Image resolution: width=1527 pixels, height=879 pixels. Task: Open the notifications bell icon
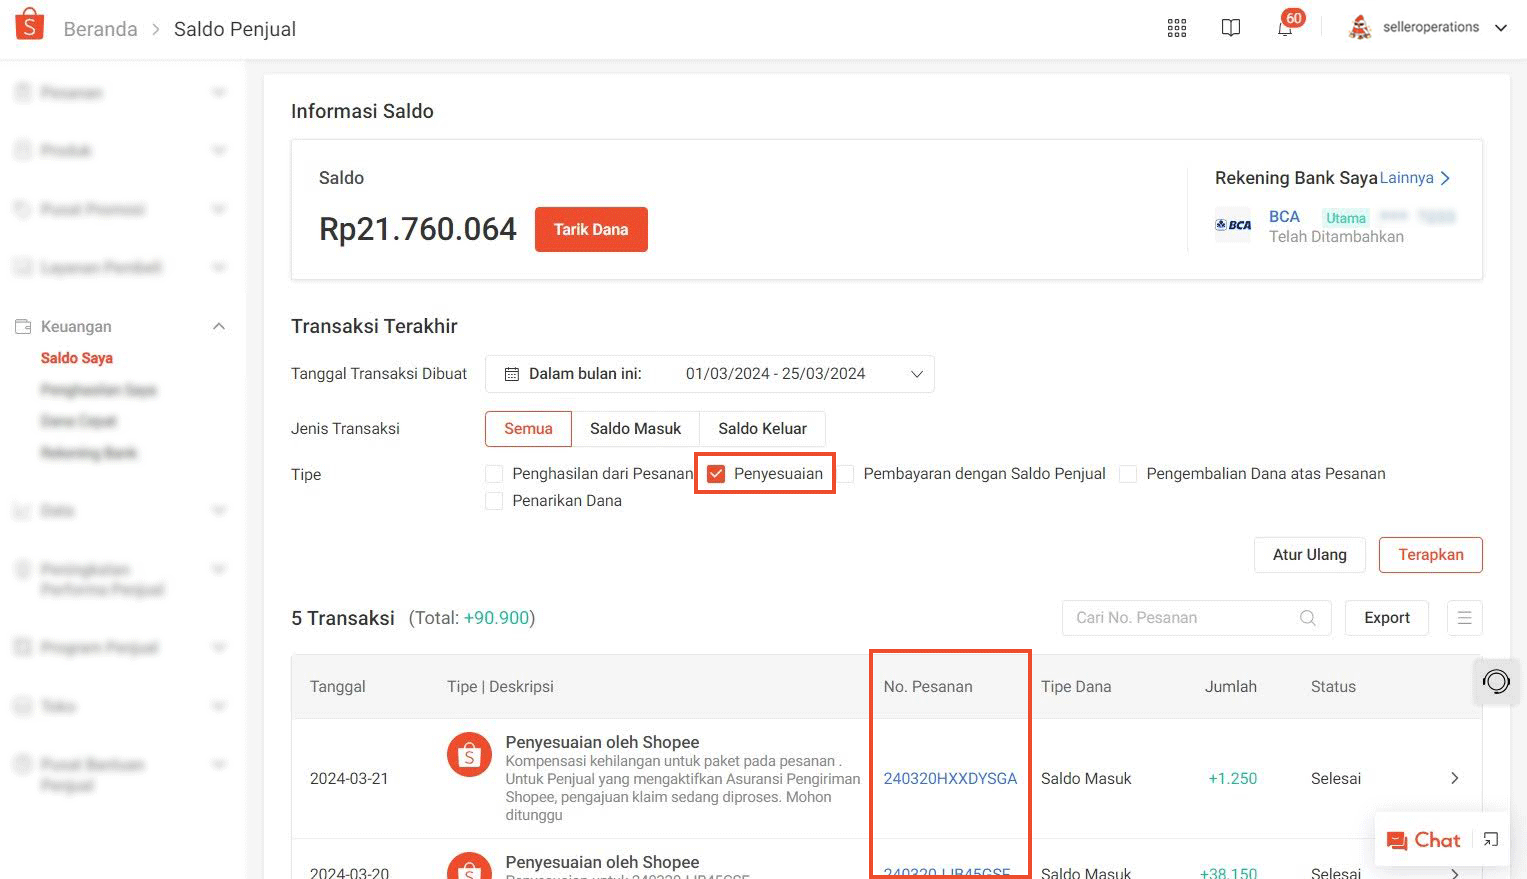point(1285,28)
